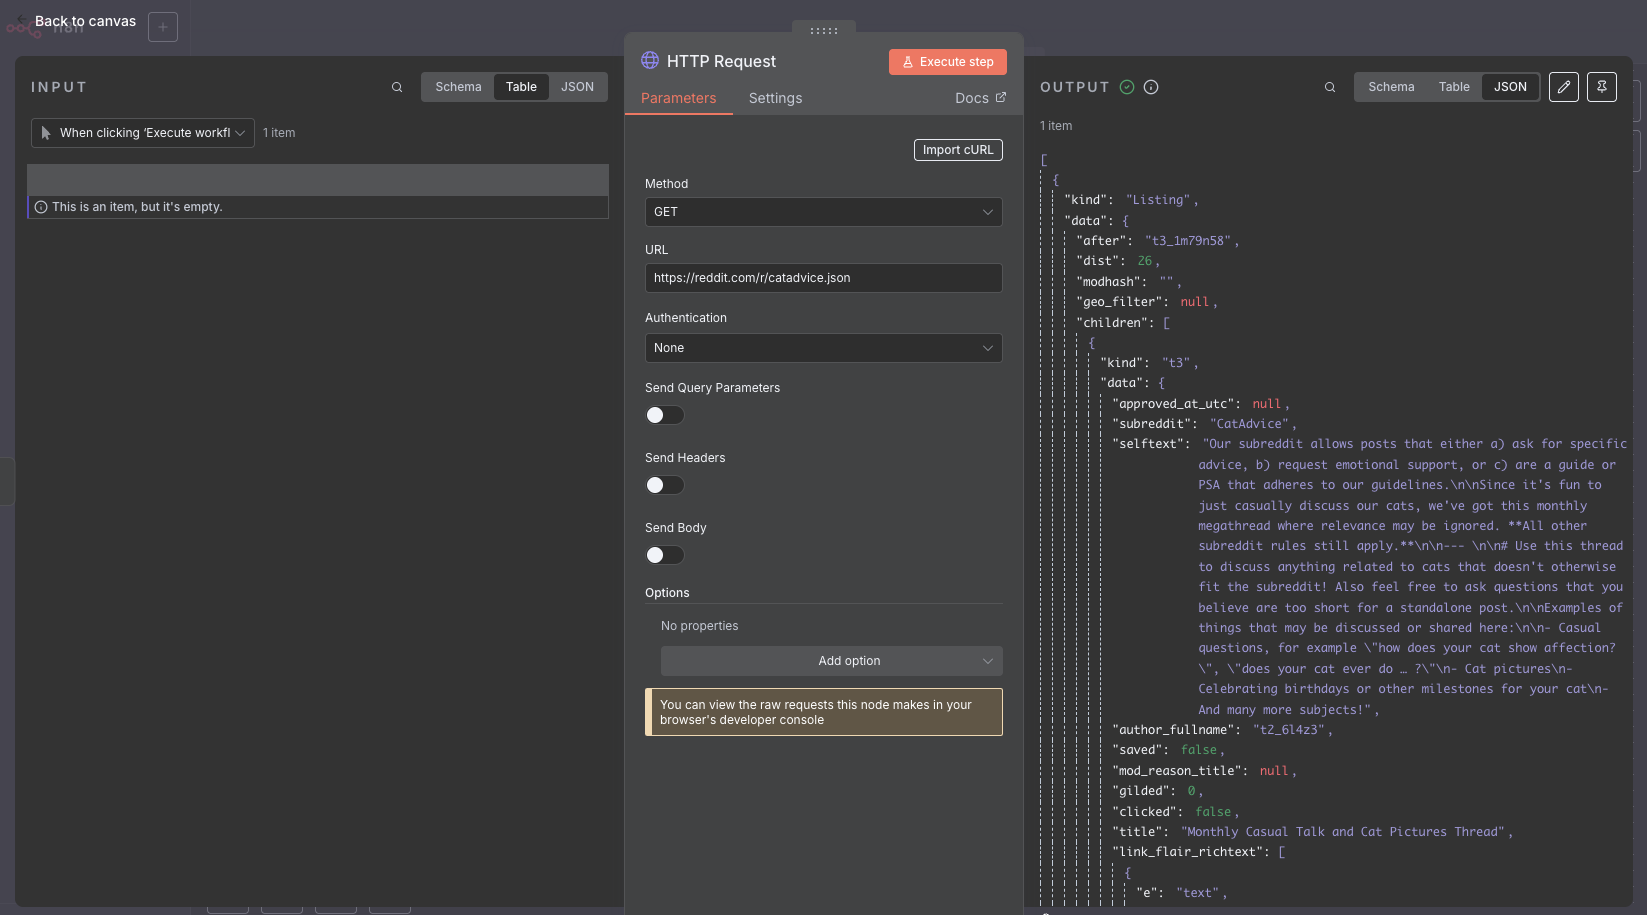Screen dimensions: 1647x915
Task: Pin the output data with the pin icon
Action: [x=1601, y=87]
